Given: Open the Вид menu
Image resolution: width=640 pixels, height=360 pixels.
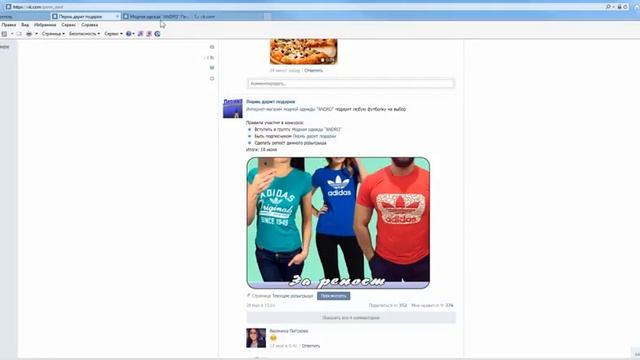Looking at the screenshot, I should pyautogui.click(x=25, y=25).
